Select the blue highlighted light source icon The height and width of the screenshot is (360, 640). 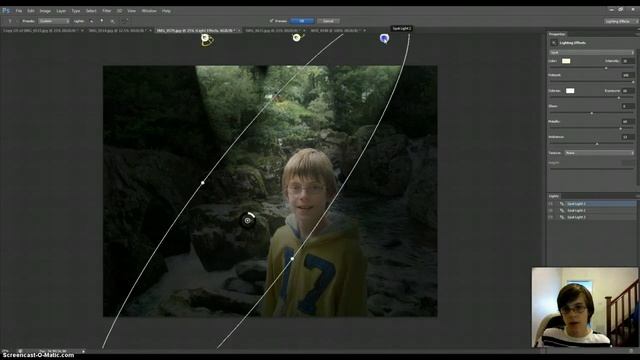point(384,38)
